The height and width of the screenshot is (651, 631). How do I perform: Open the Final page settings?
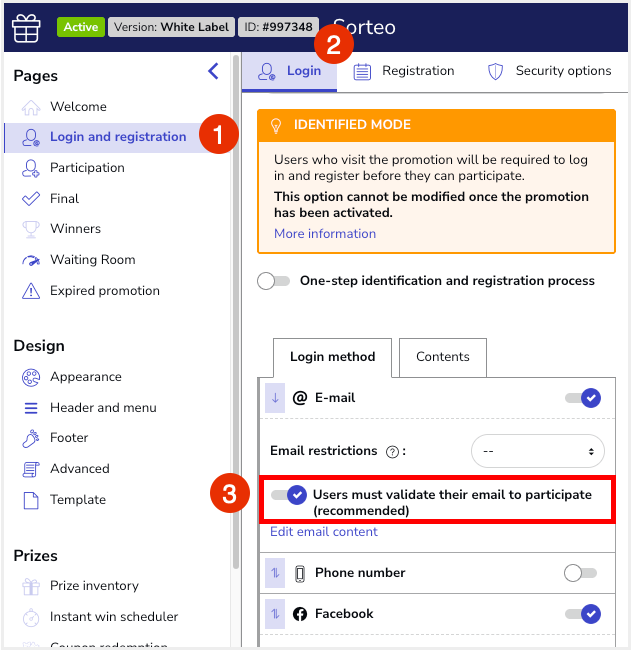point(64,199)
